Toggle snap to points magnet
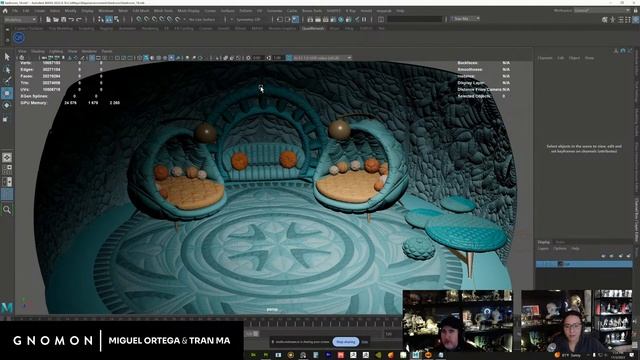 pyautogui.click(x=155, y=19)
